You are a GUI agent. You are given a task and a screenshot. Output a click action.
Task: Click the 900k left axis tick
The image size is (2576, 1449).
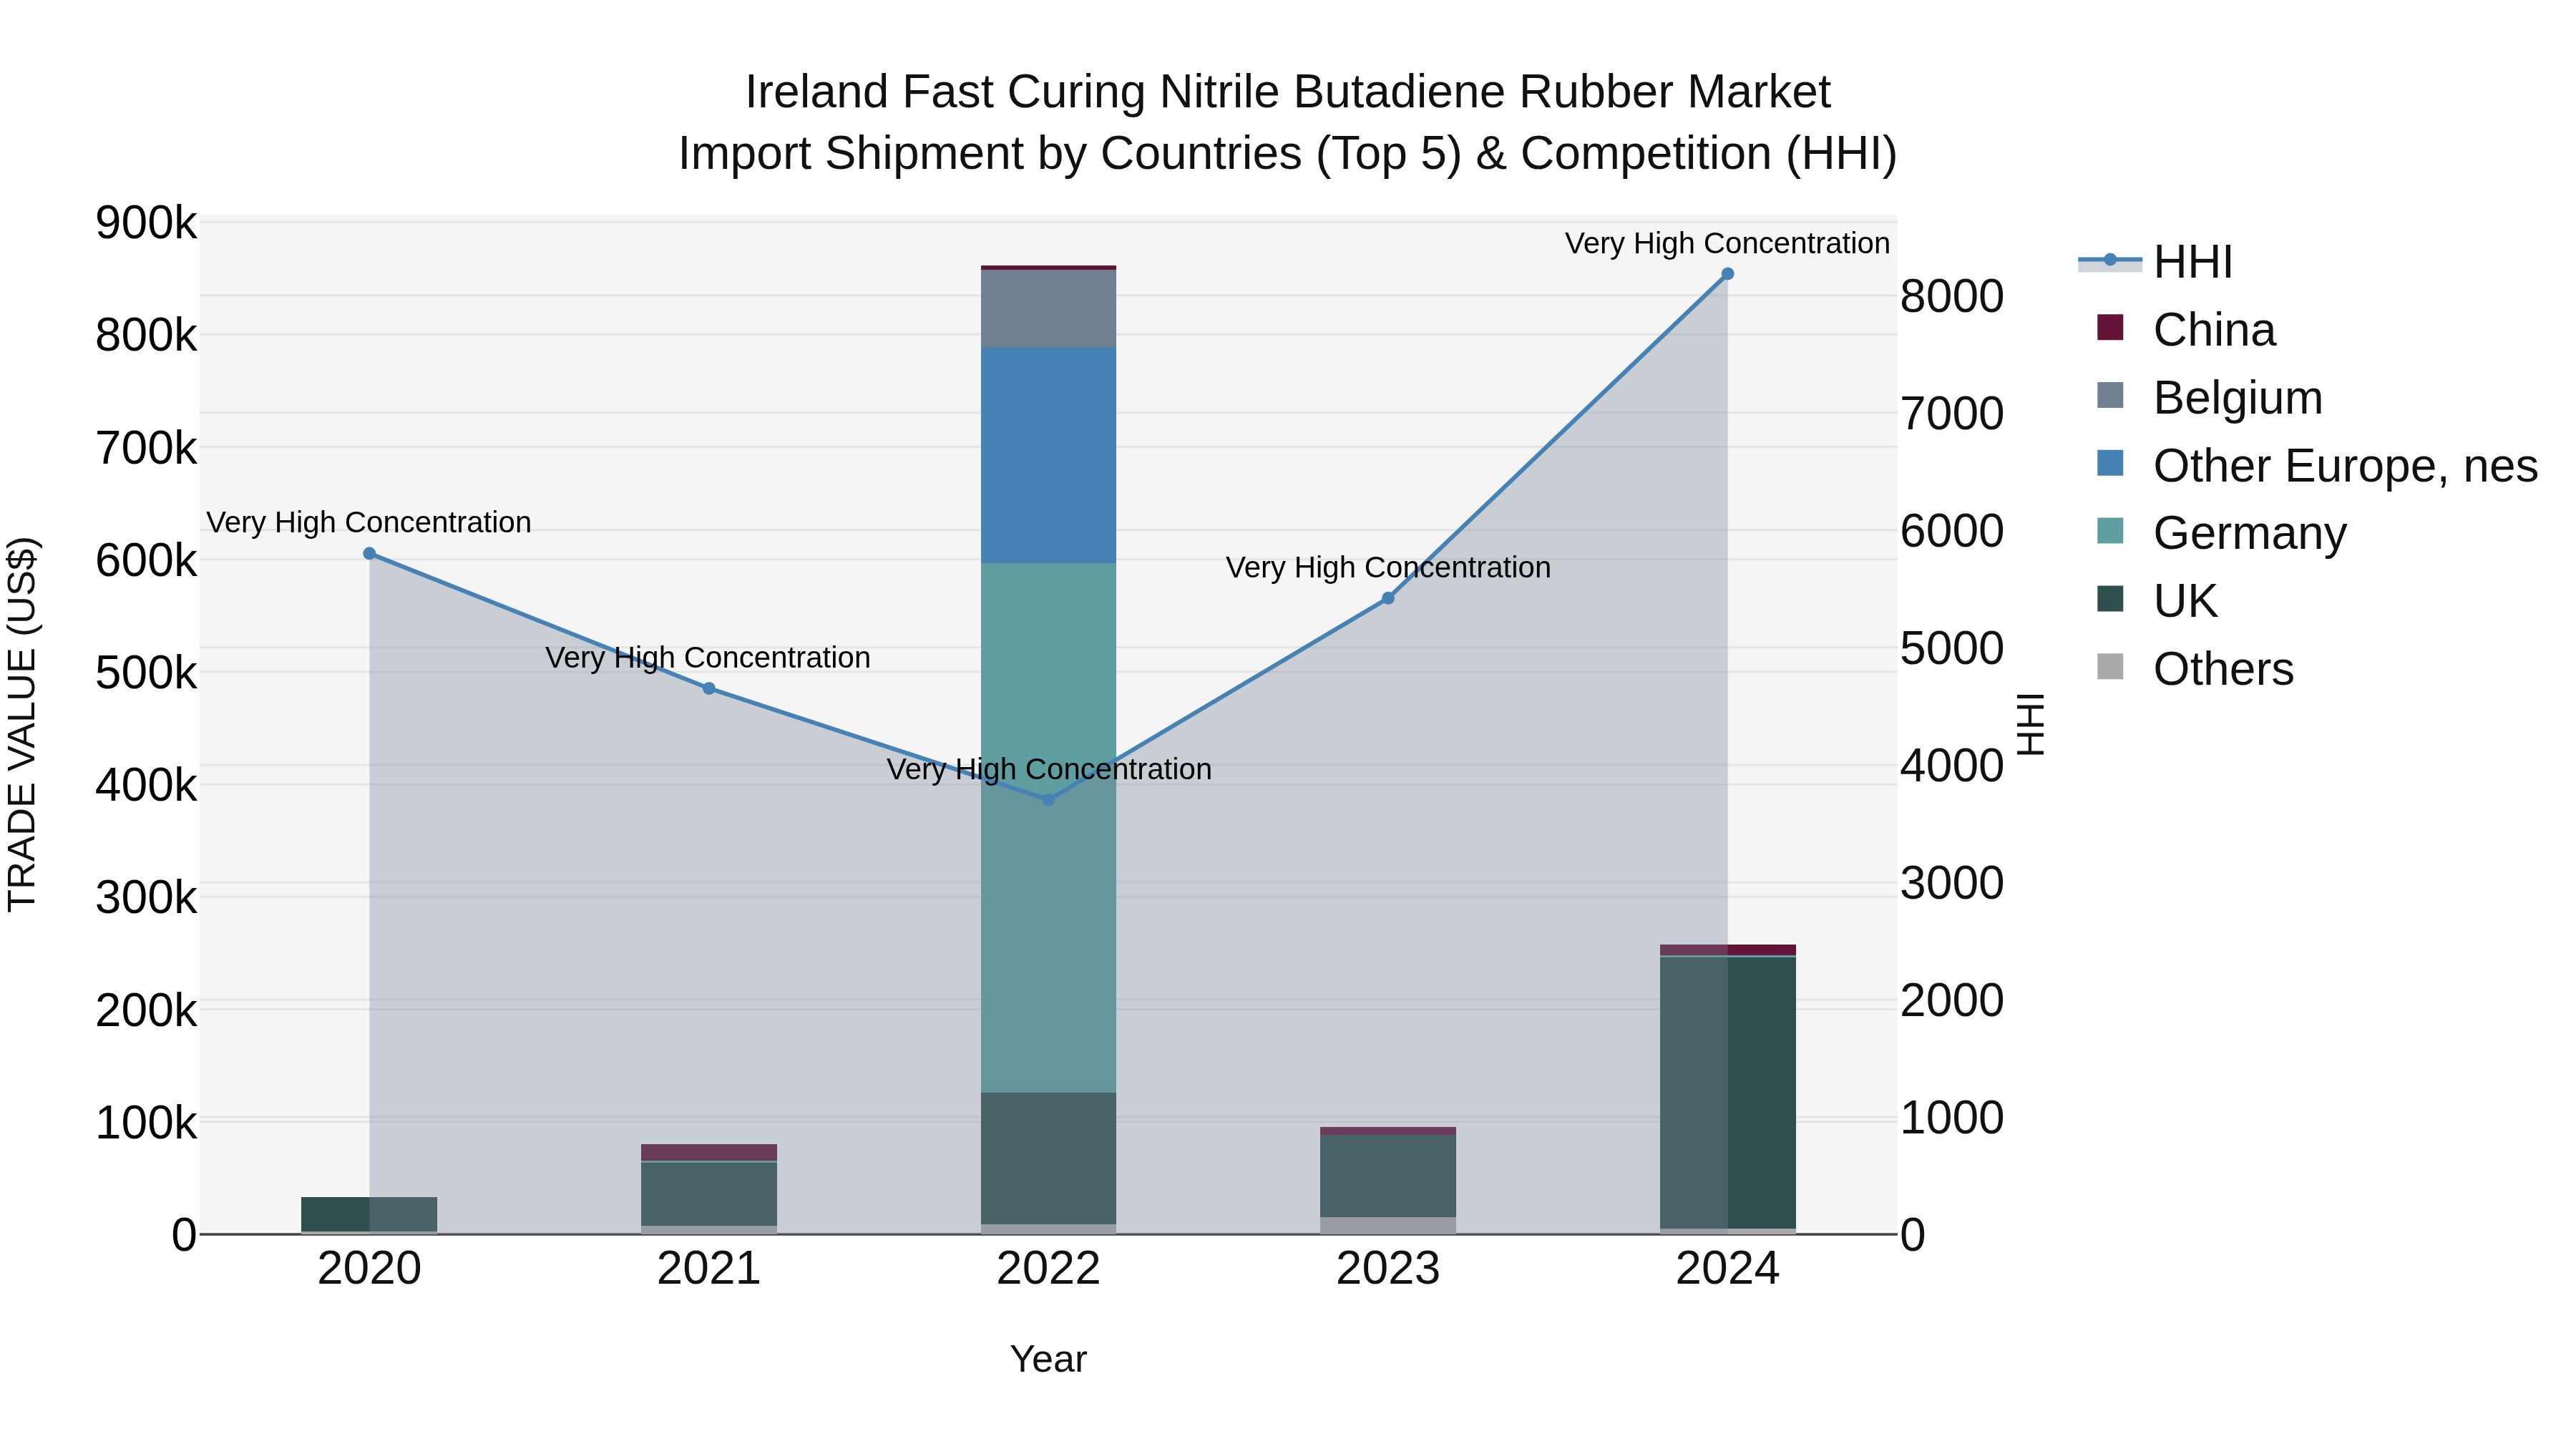pos(146,223)
